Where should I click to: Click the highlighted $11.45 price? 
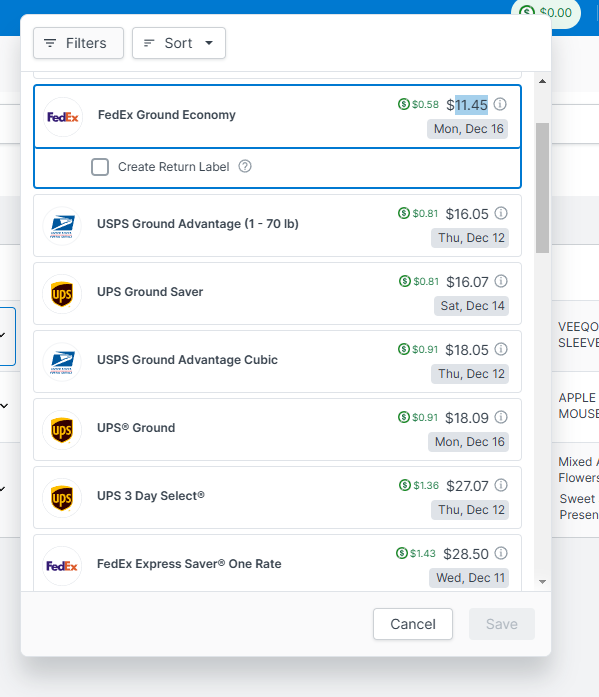(467, 105)
